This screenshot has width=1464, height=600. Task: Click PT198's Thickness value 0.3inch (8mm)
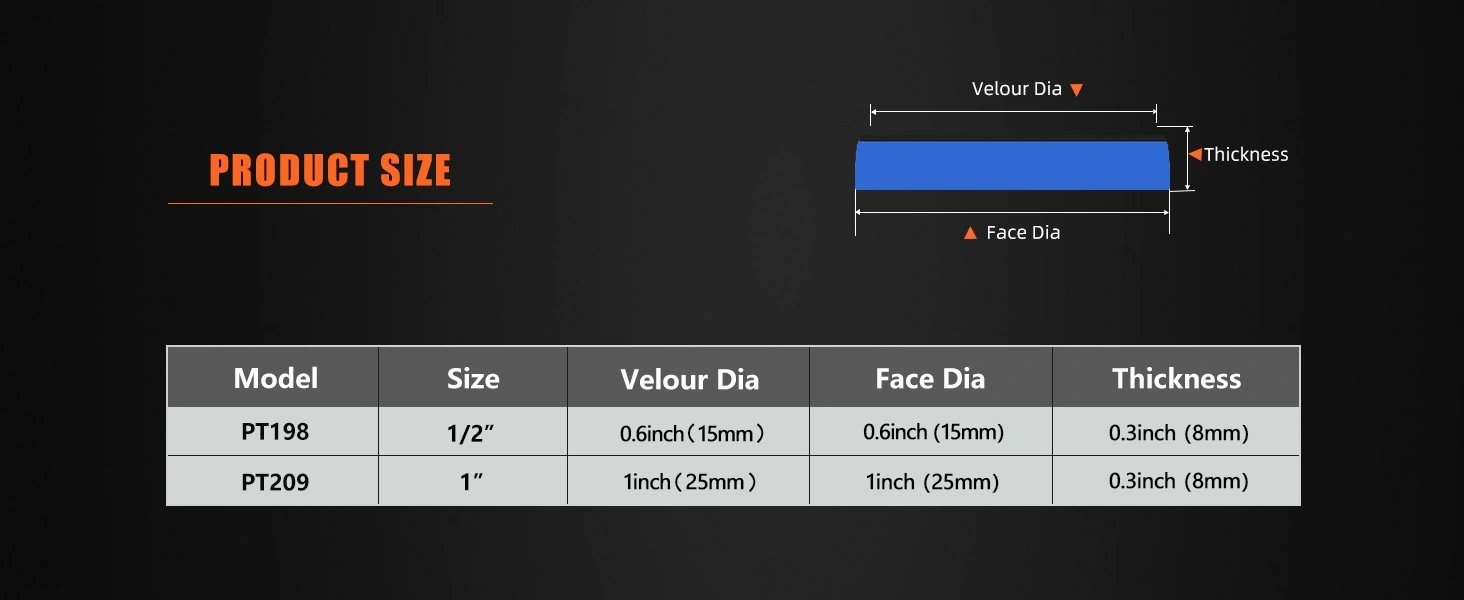click(x=1178, y=433)
